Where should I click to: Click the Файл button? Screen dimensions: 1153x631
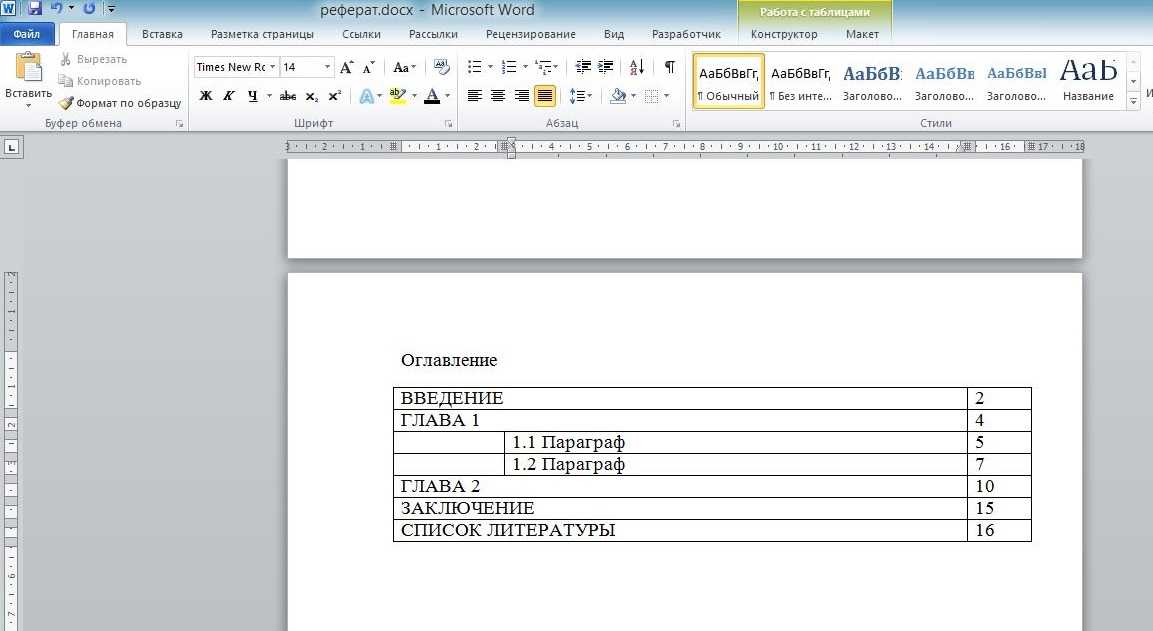tap(27, 34)
